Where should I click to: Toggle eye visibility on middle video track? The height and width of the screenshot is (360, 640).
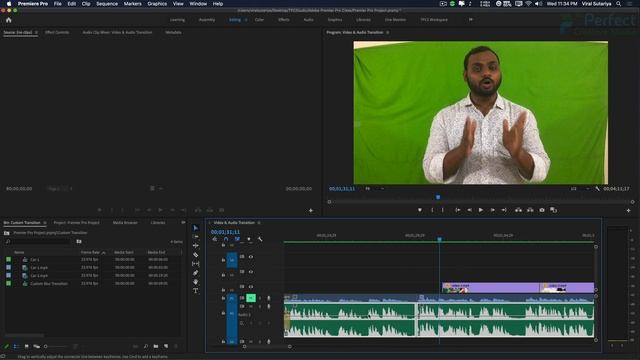coord(251,271)
